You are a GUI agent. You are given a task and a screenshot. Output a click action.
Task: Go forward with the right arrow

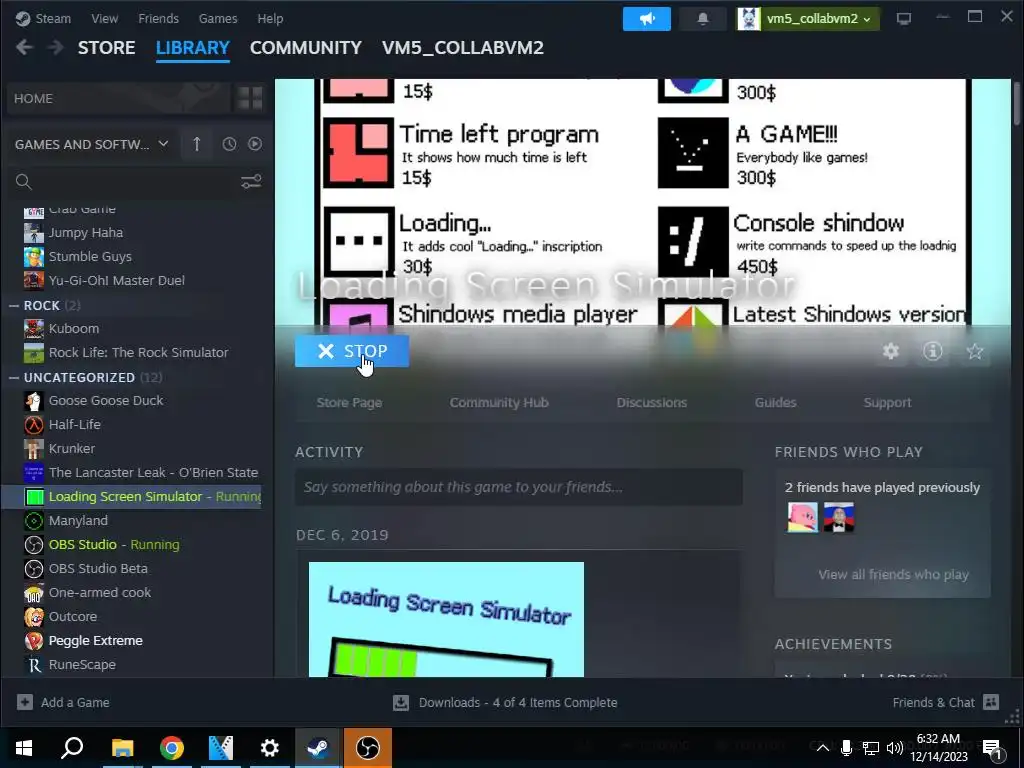point(56,48)
